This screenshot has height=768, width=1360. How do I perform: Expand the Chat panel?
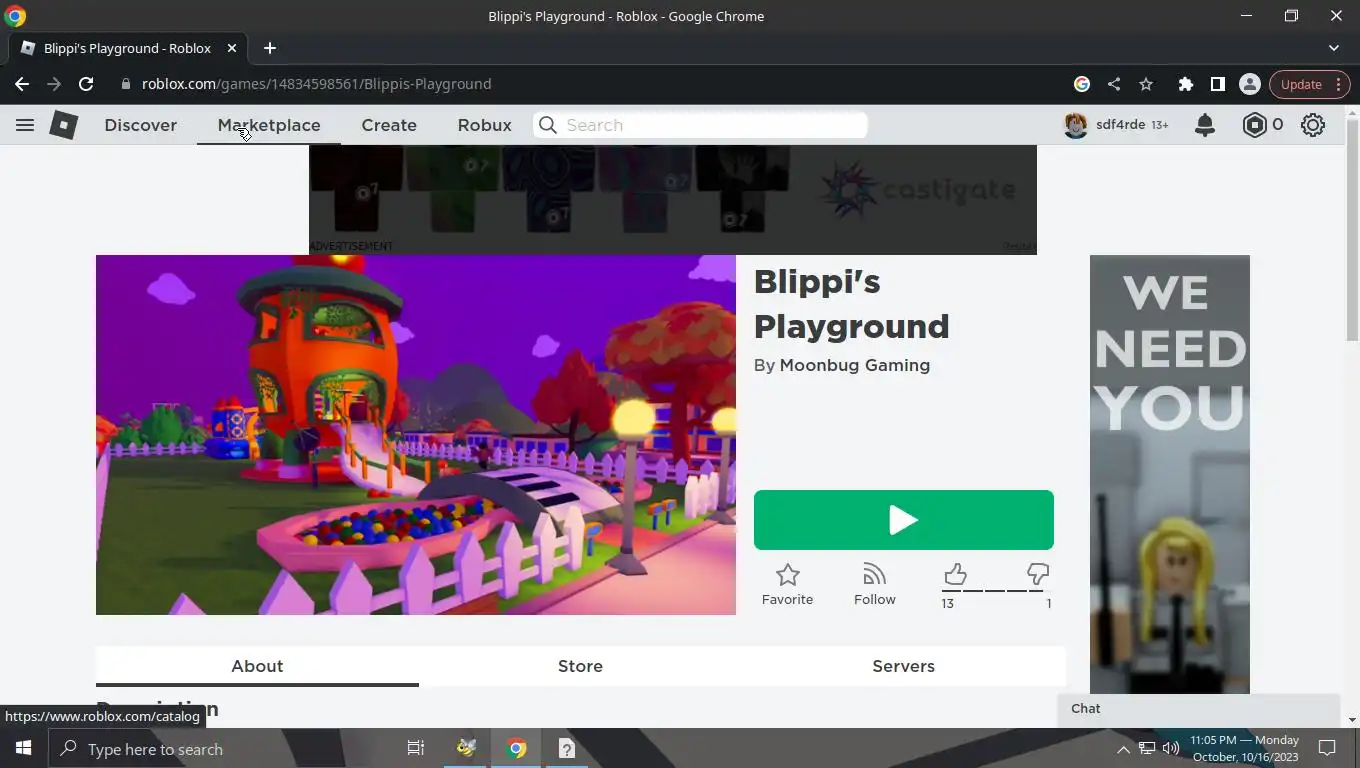click(x=1198, y=709)
